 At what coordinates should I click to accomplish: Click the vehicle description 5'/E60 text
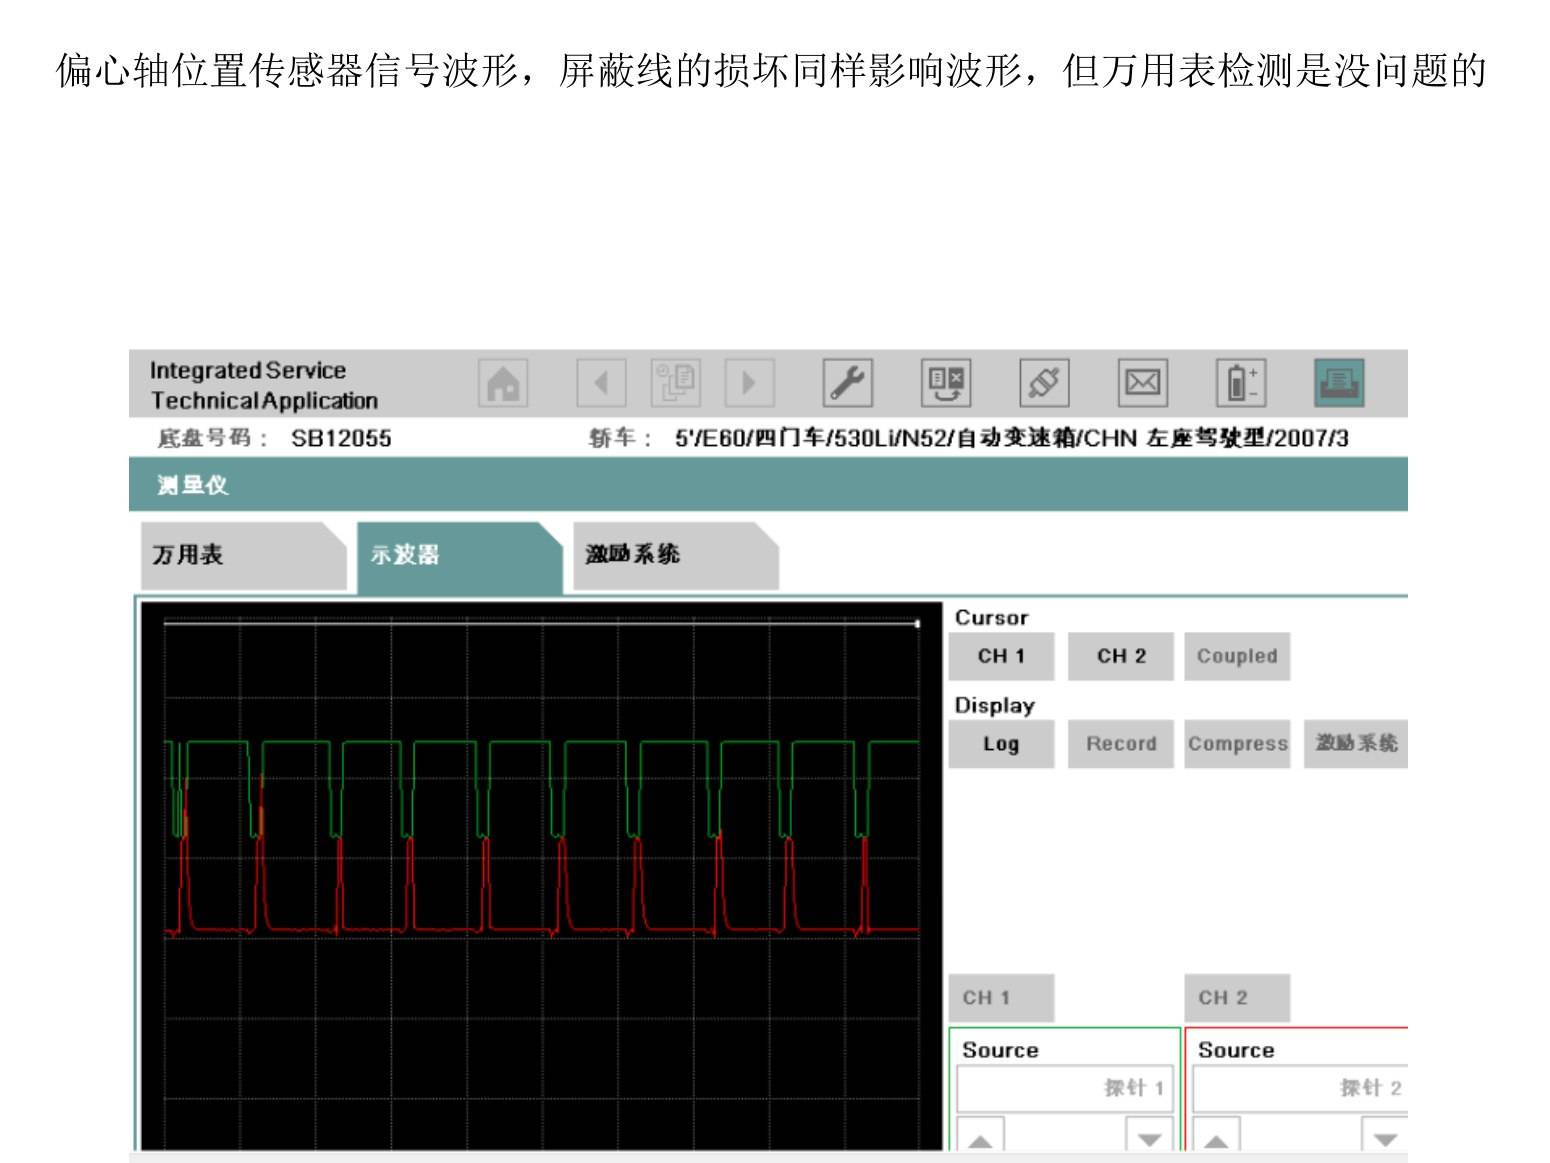tap(1011, 438)
